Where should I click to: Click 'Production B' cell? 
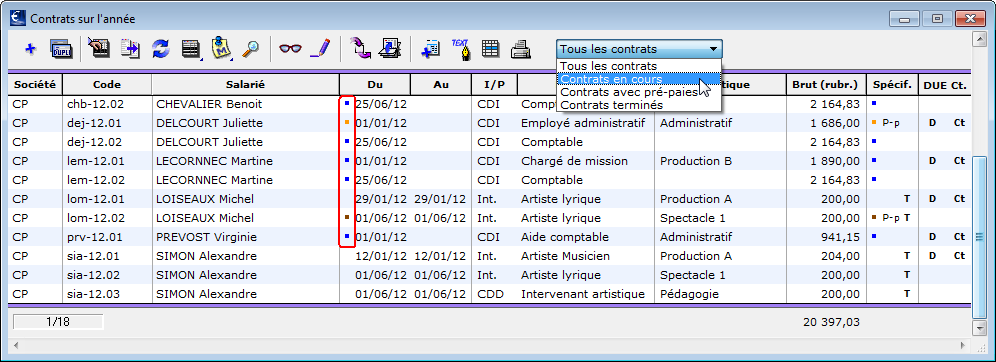[696, 161]
